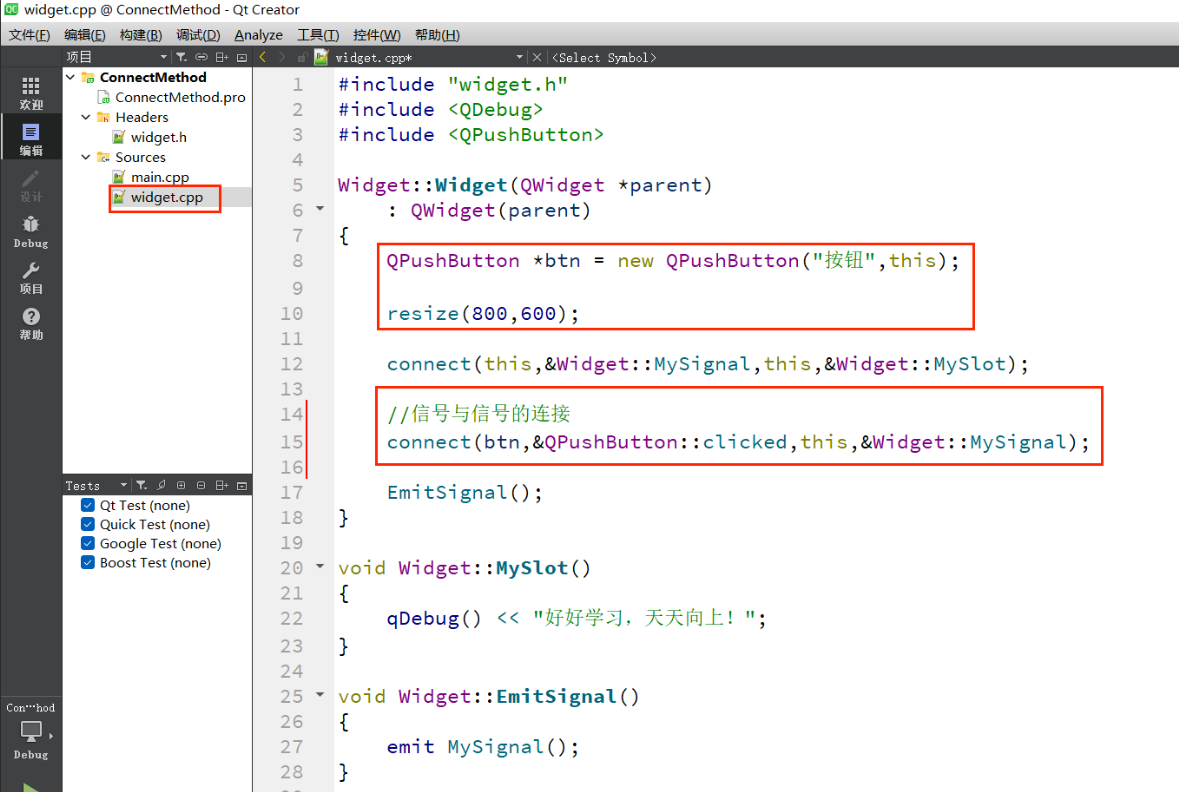Image resolution: width=1179 pixels, height=792 pixels.
Task: Close the widget.cpp document
Action: 537,57
